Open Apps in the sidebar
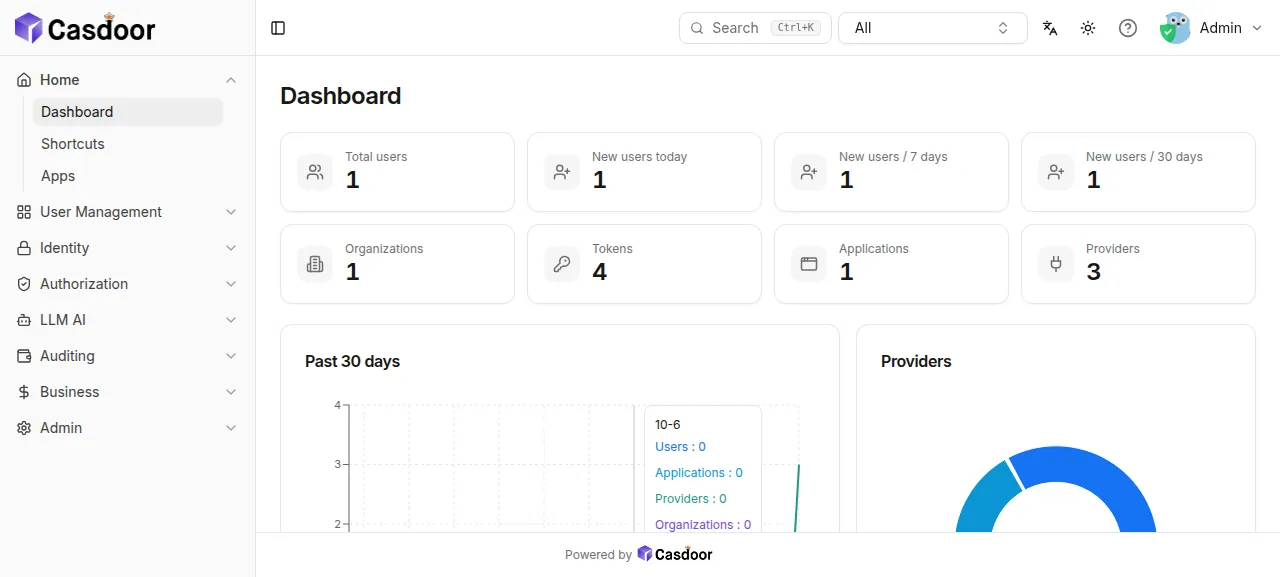The image size is (1280, 577). coord(128,176)
